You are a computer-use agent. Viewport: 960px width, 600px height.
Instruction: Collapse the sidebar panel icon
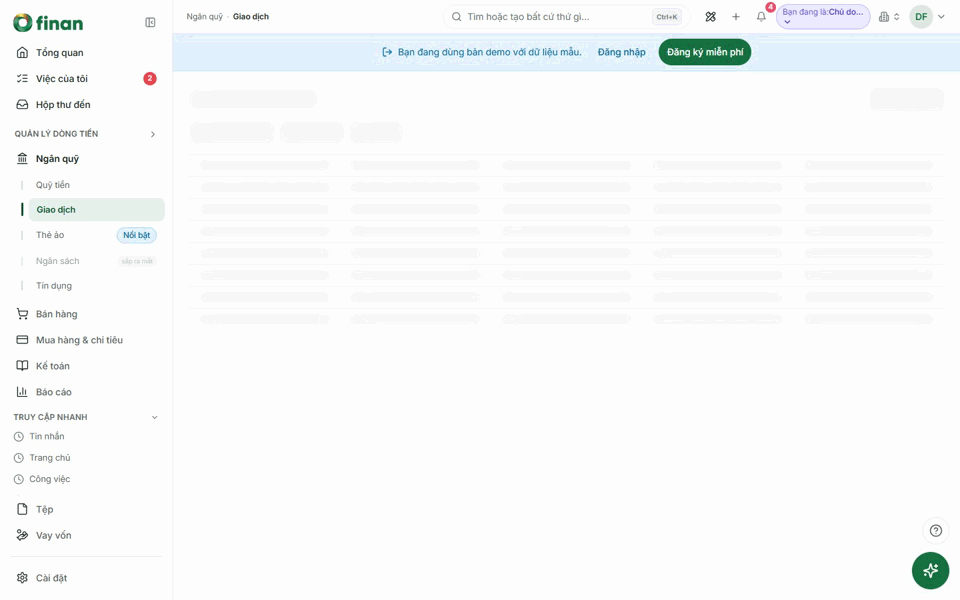150,23
